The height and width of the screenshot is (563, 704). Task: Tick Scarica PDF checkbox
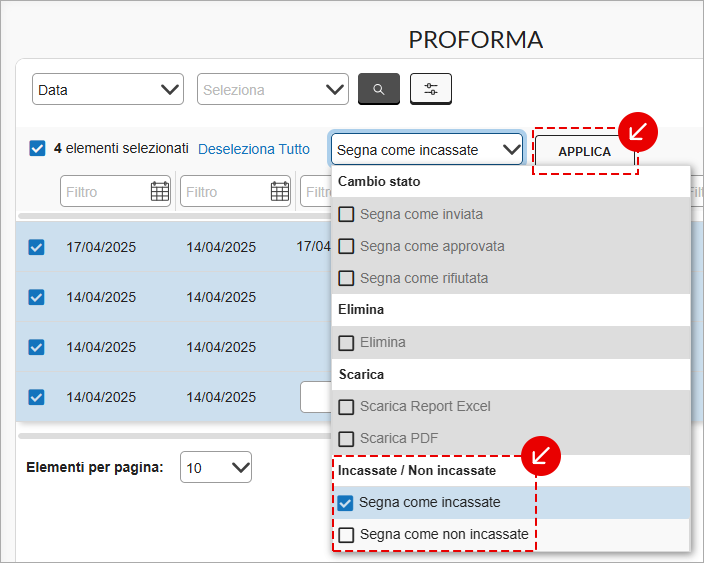click(346, 439)
